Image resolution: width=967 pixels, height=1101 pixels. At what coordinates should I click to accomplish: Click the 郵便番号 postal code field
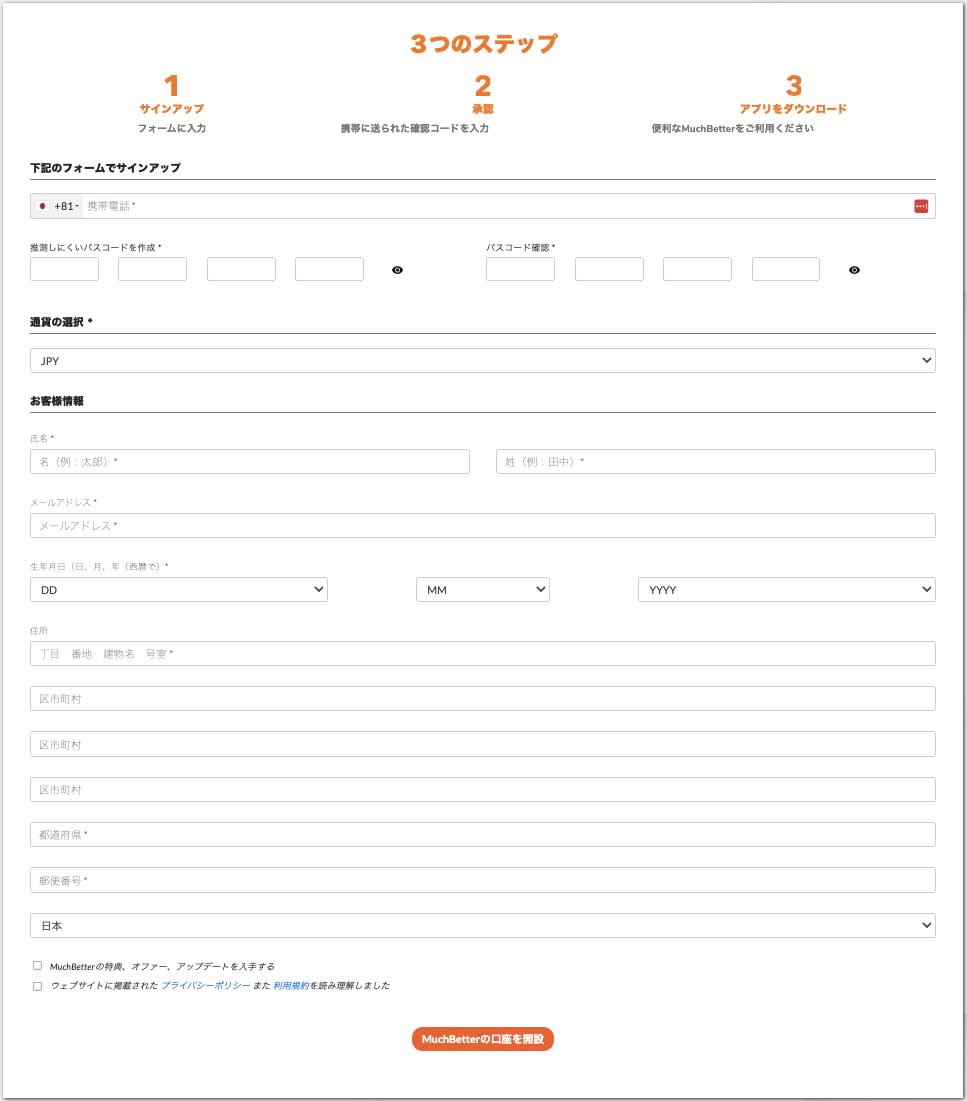click(x=482, y=880)
